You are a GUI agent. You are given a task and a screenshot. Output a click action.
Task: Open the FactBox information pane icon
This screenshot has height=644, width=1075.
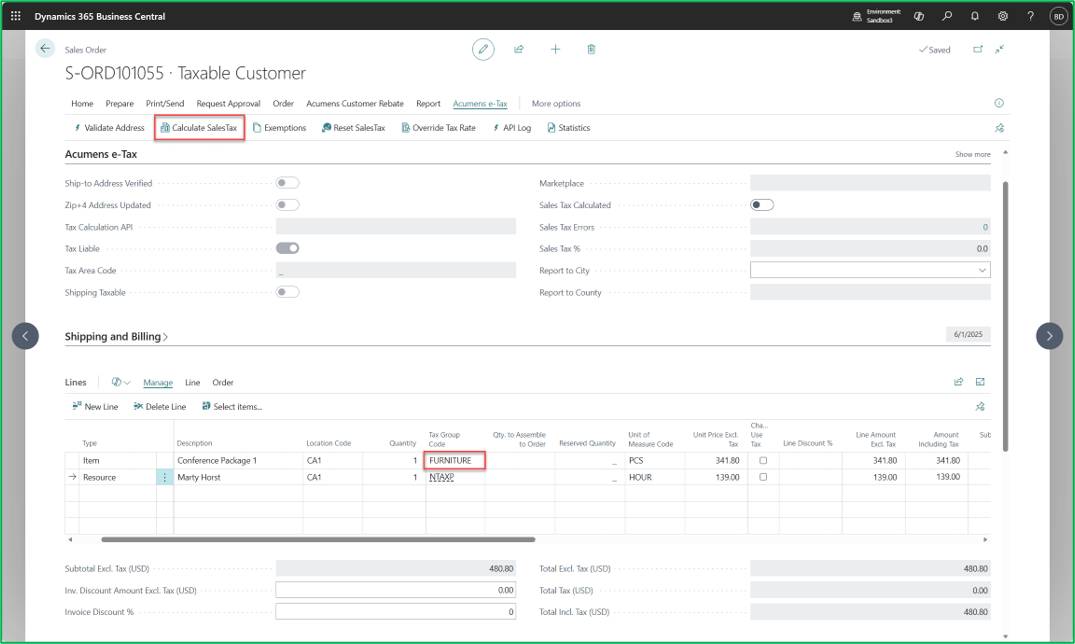coord(999,103)
